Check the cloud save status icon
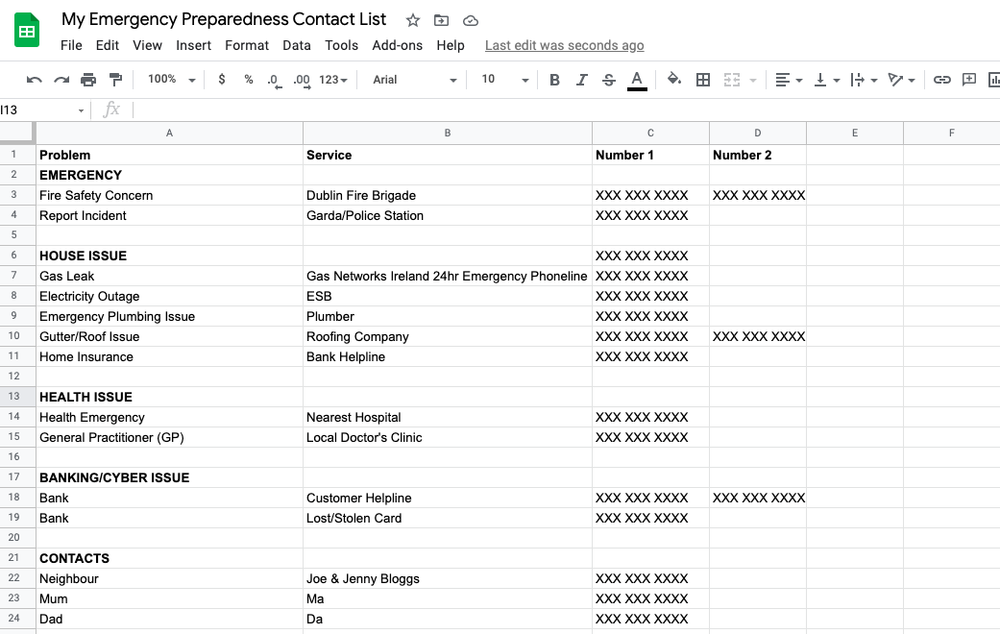Screen dimensions: 1000x634 (470, 20)
